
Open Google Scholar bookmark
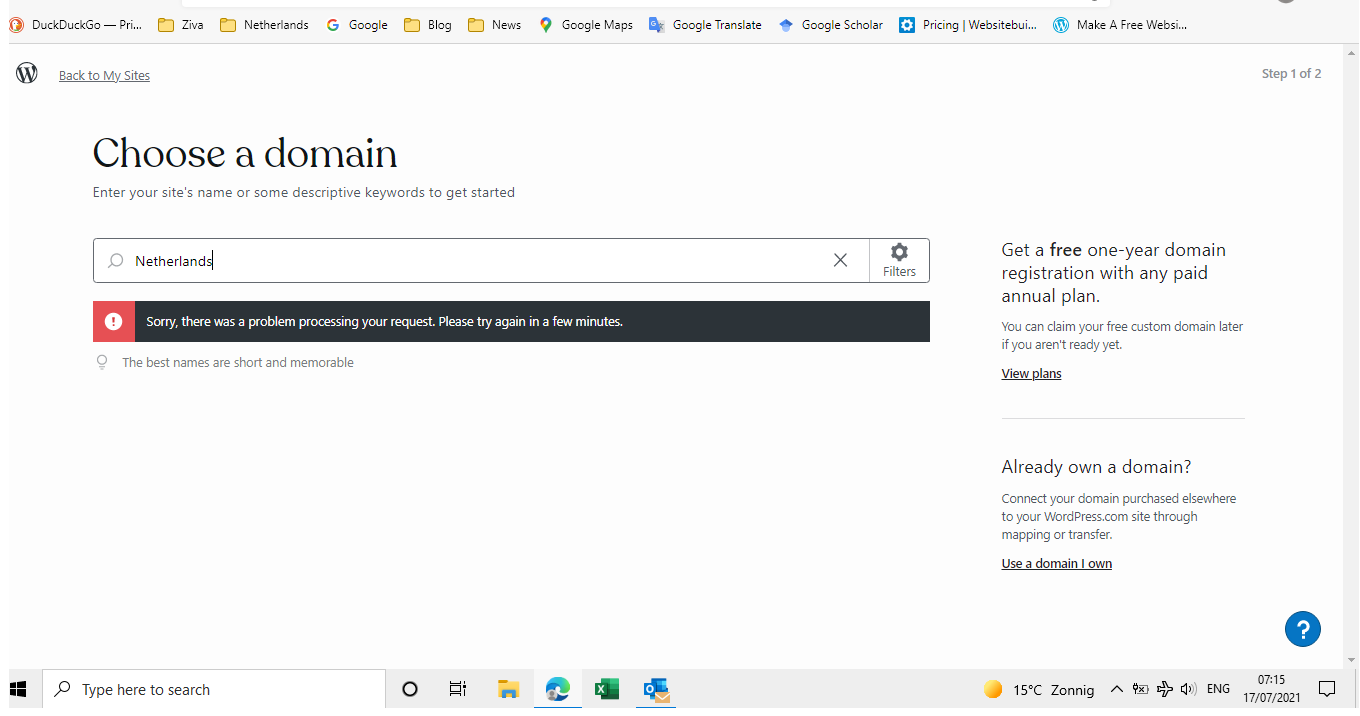830,25
